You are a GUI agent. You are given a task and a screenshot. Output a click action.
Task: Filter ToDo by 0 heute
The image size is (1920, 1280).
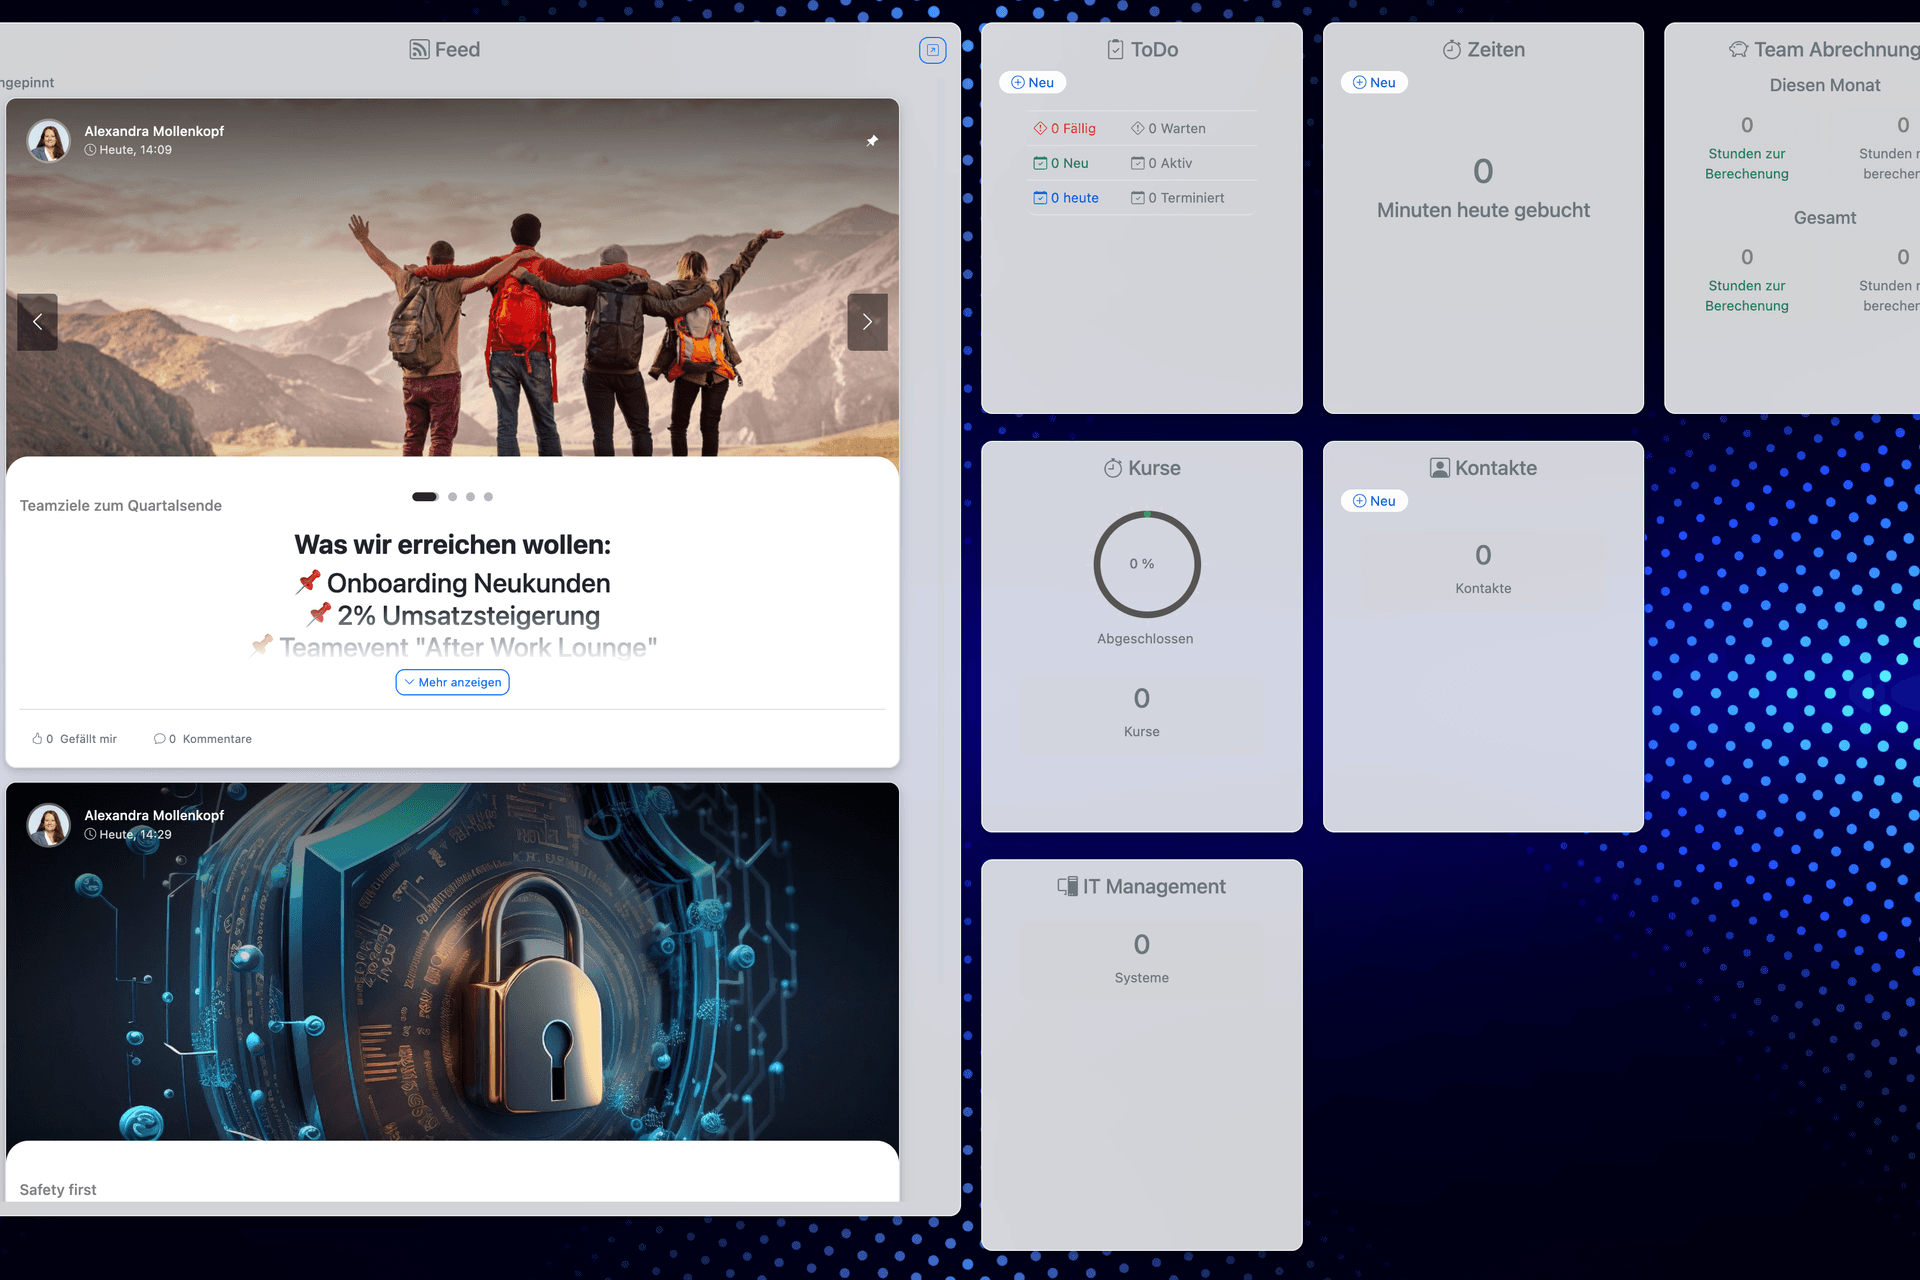click(x=1066, y=198)
